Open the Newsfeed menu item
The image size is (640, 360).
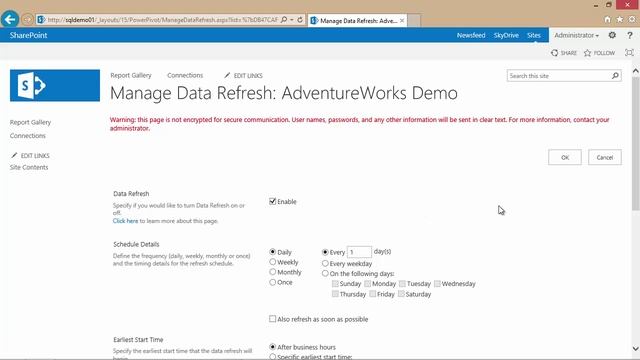point(471,35)
